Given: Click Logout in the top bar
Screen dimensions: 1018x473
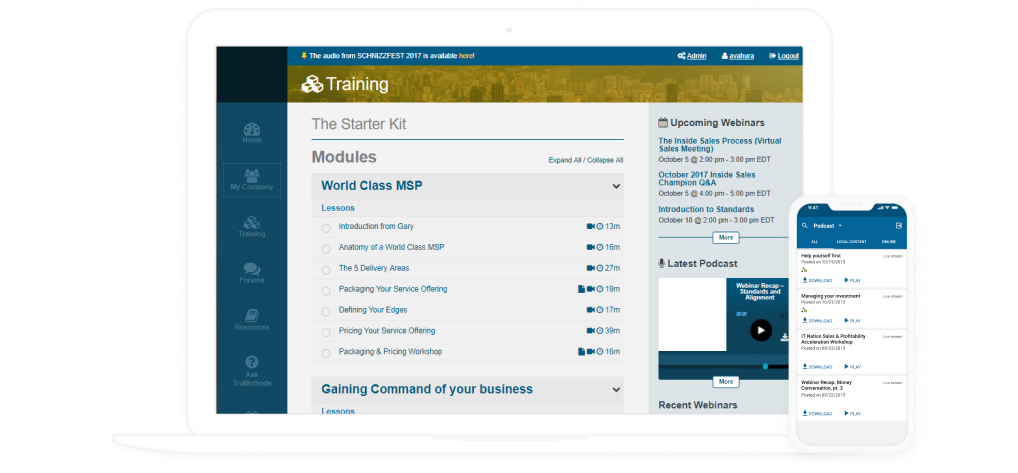Looking at the screenshot, I should (784, 56).
